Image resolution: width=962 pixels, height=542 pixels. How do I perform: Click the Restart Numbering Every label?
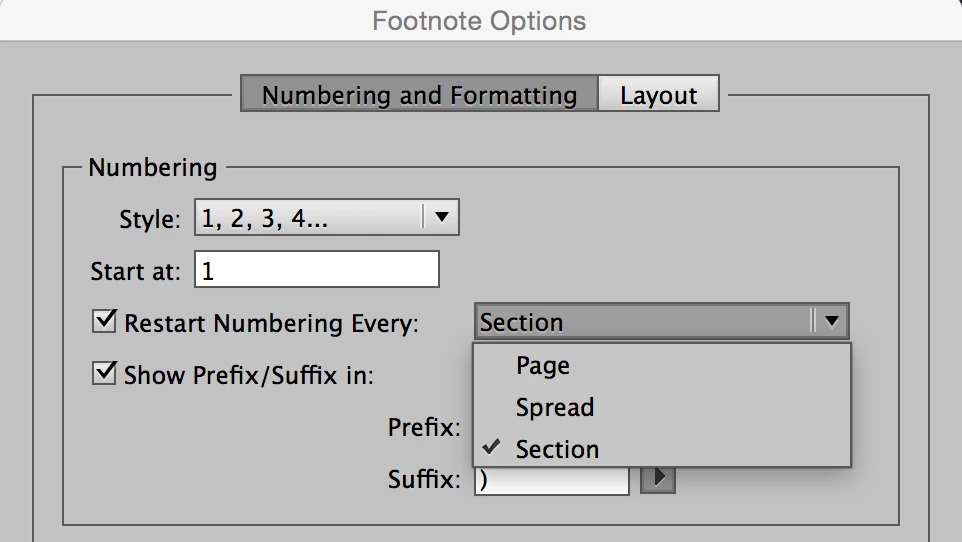point(272,323)
